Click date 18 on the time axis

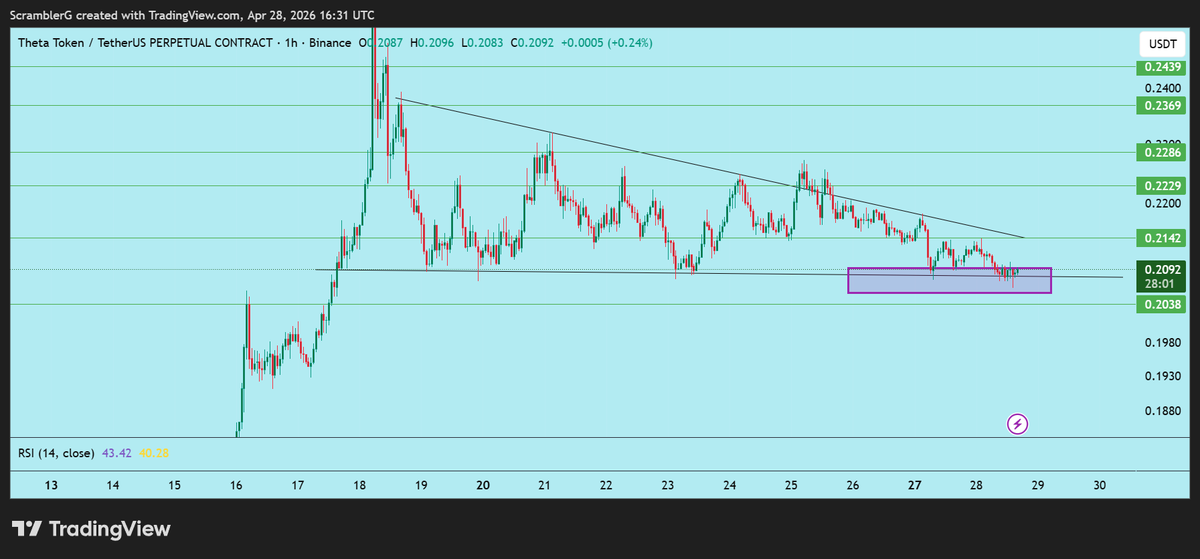[359, 485]
